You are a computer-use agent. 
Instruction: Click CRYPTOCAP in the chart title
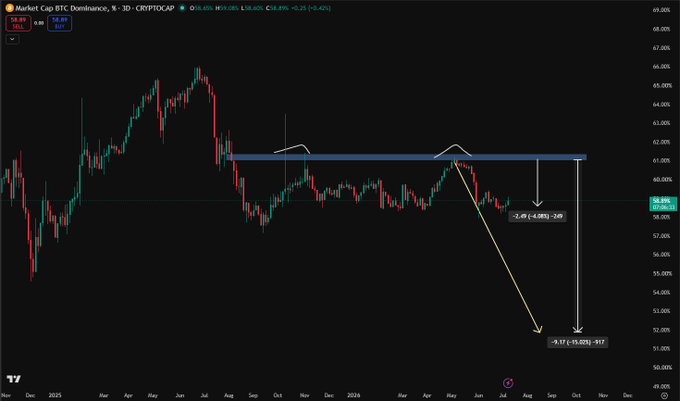(x=155, y=8)
